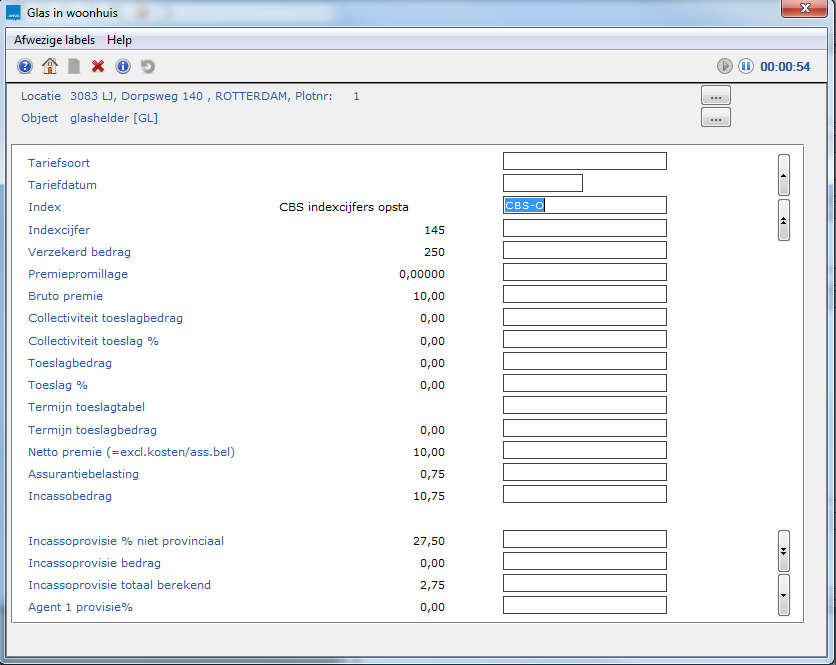Click the house home icon in toolbar
Image resolution: width=836 pixels, height=665 pixels.
pyautogui.click(x=50, y=66)
